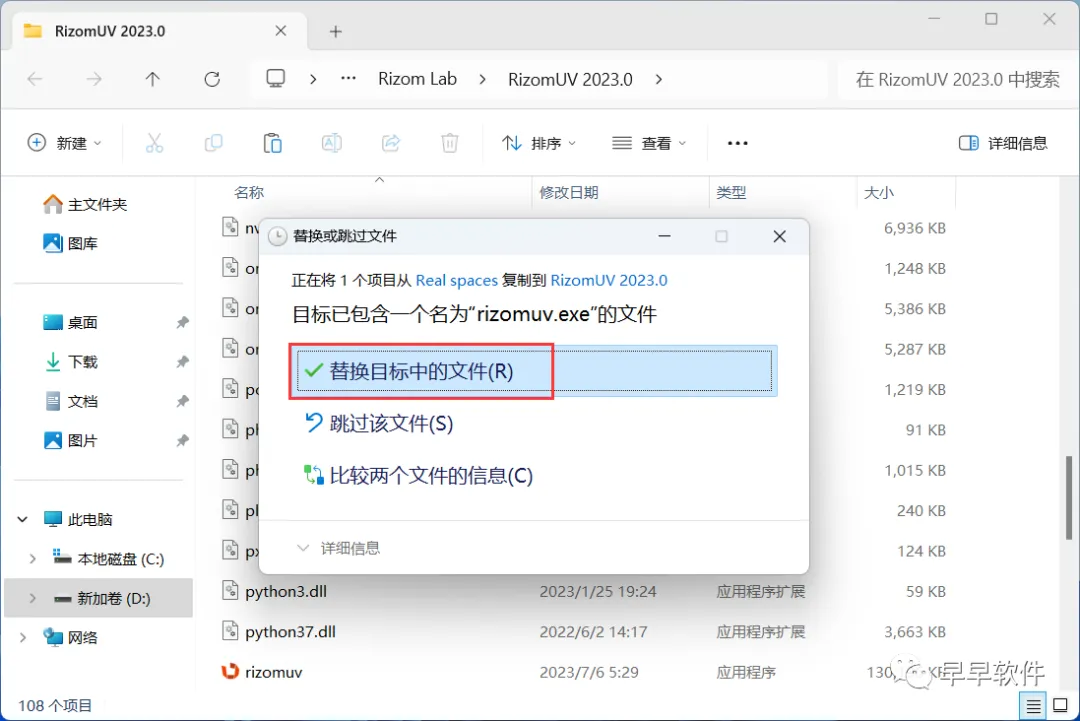Open the Sort (排序) dropdown
Screen dimensions: 1080x721
click(539, 143)
